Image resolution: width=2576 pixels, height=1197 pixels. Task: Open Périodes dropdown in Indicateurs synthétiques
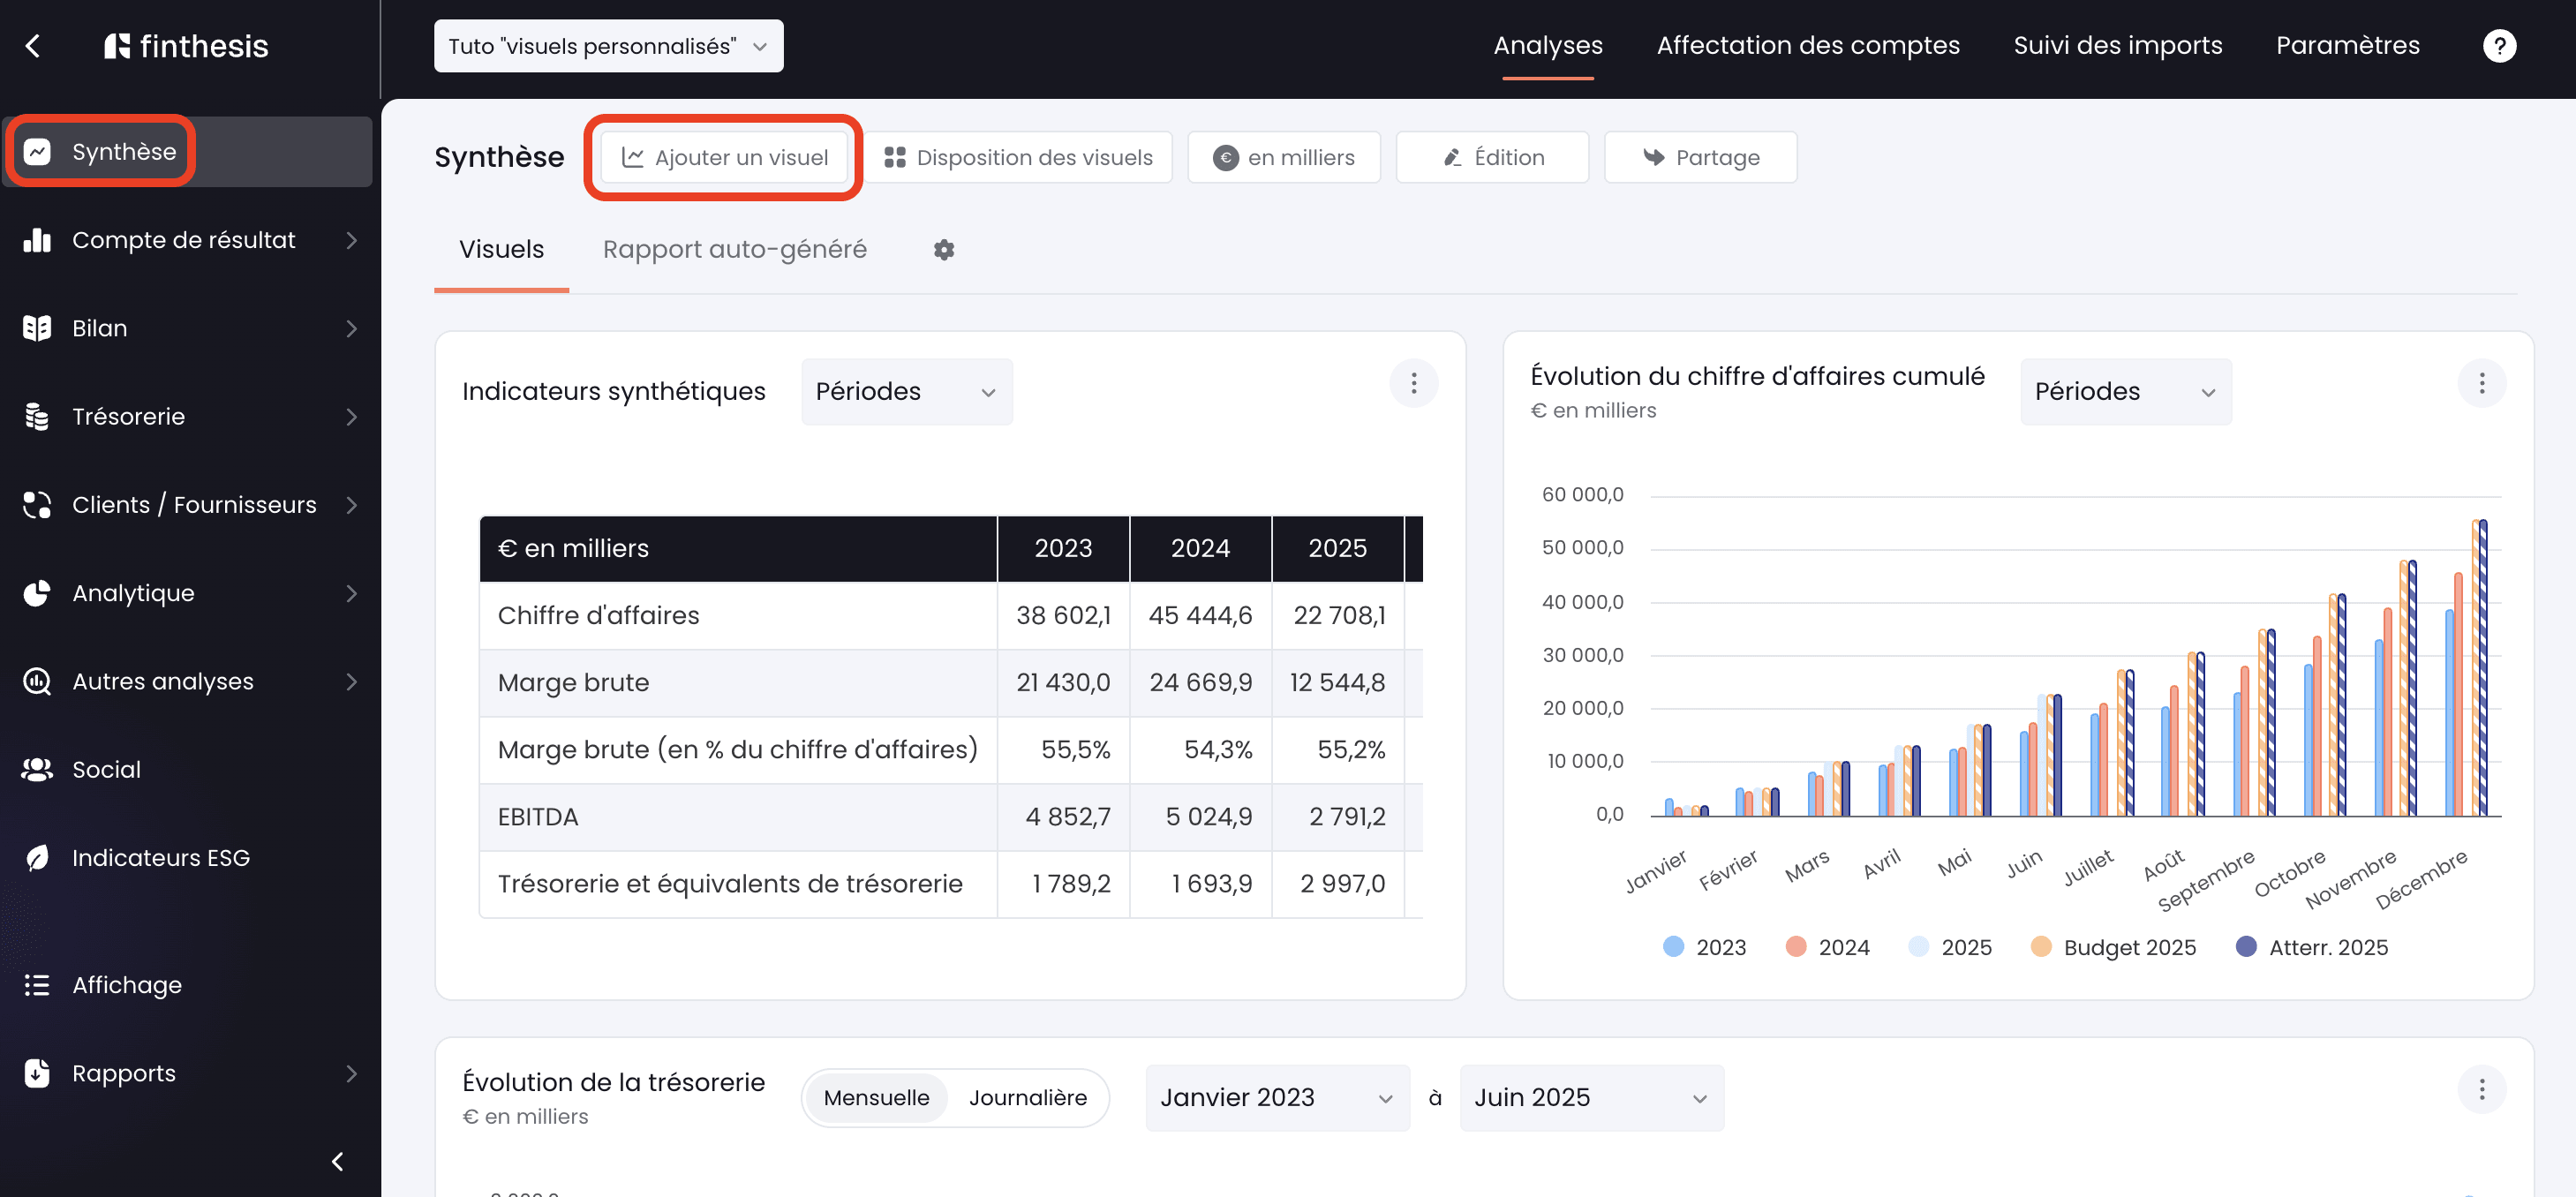(906, 392)
